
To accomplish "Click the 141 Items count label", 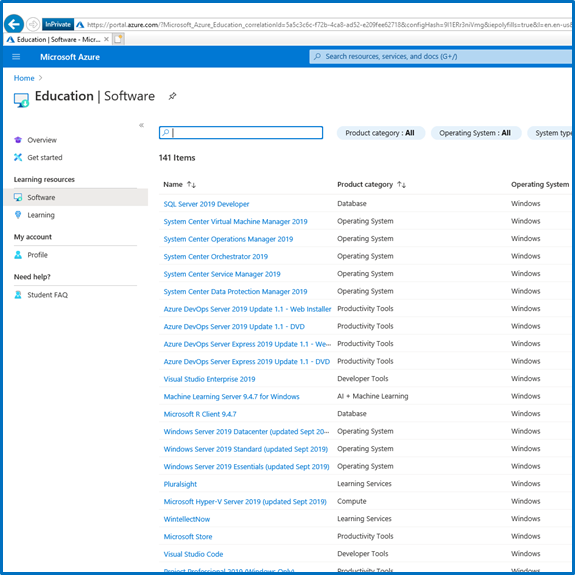I will (x=177, y=158).
